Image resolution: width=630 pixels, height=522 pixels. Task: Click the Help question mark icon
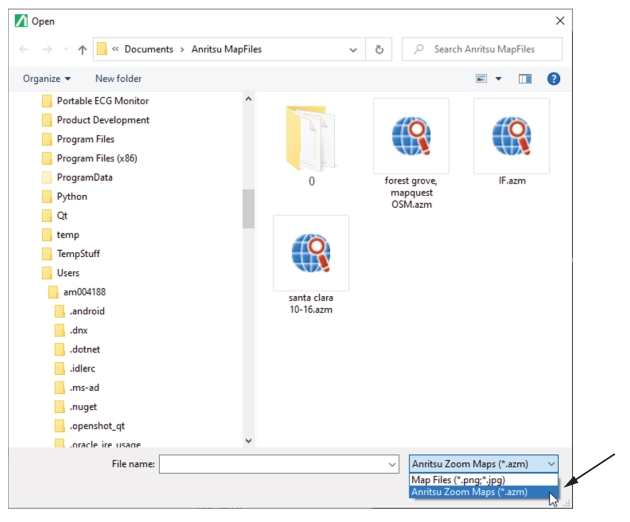tap(553, 79)
